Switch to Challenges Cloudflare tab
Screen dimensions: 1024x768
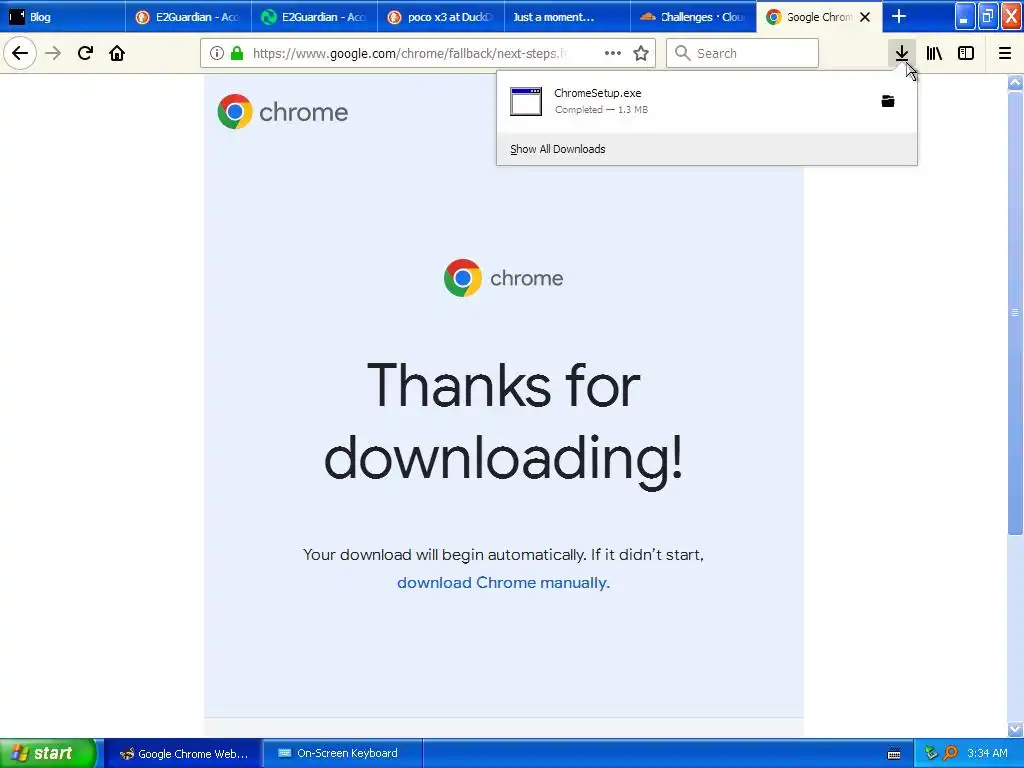point(693,17)
